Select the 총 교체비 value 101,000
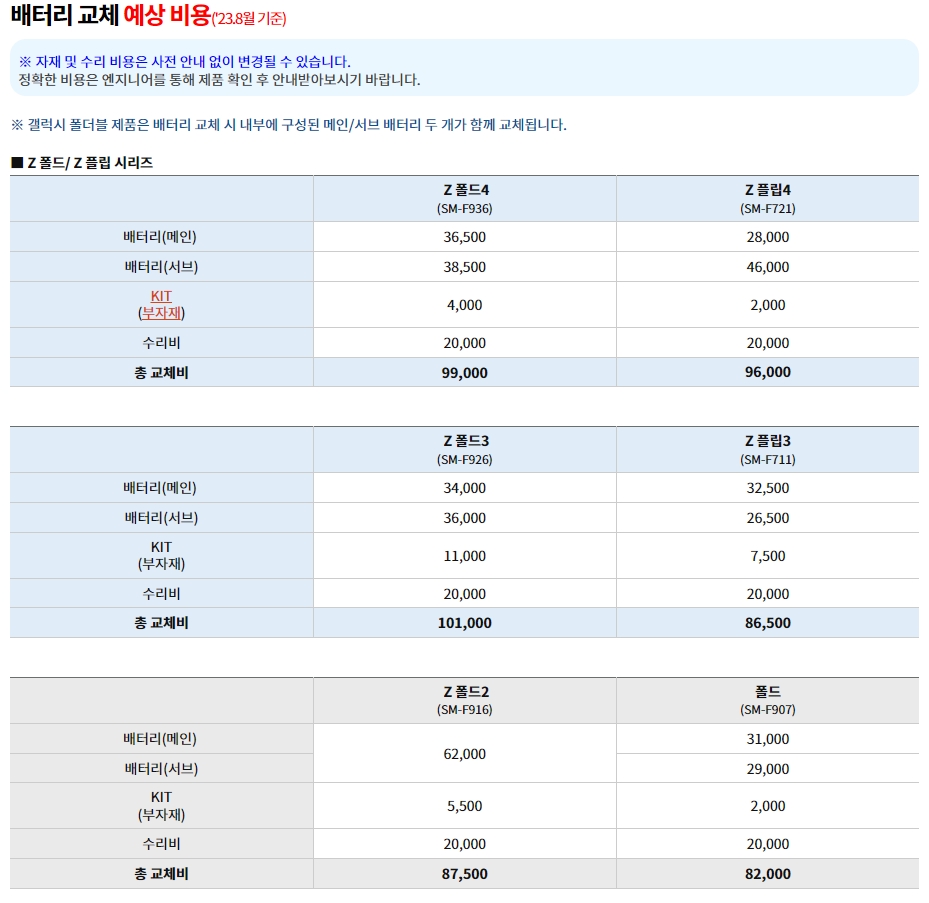 463,622
